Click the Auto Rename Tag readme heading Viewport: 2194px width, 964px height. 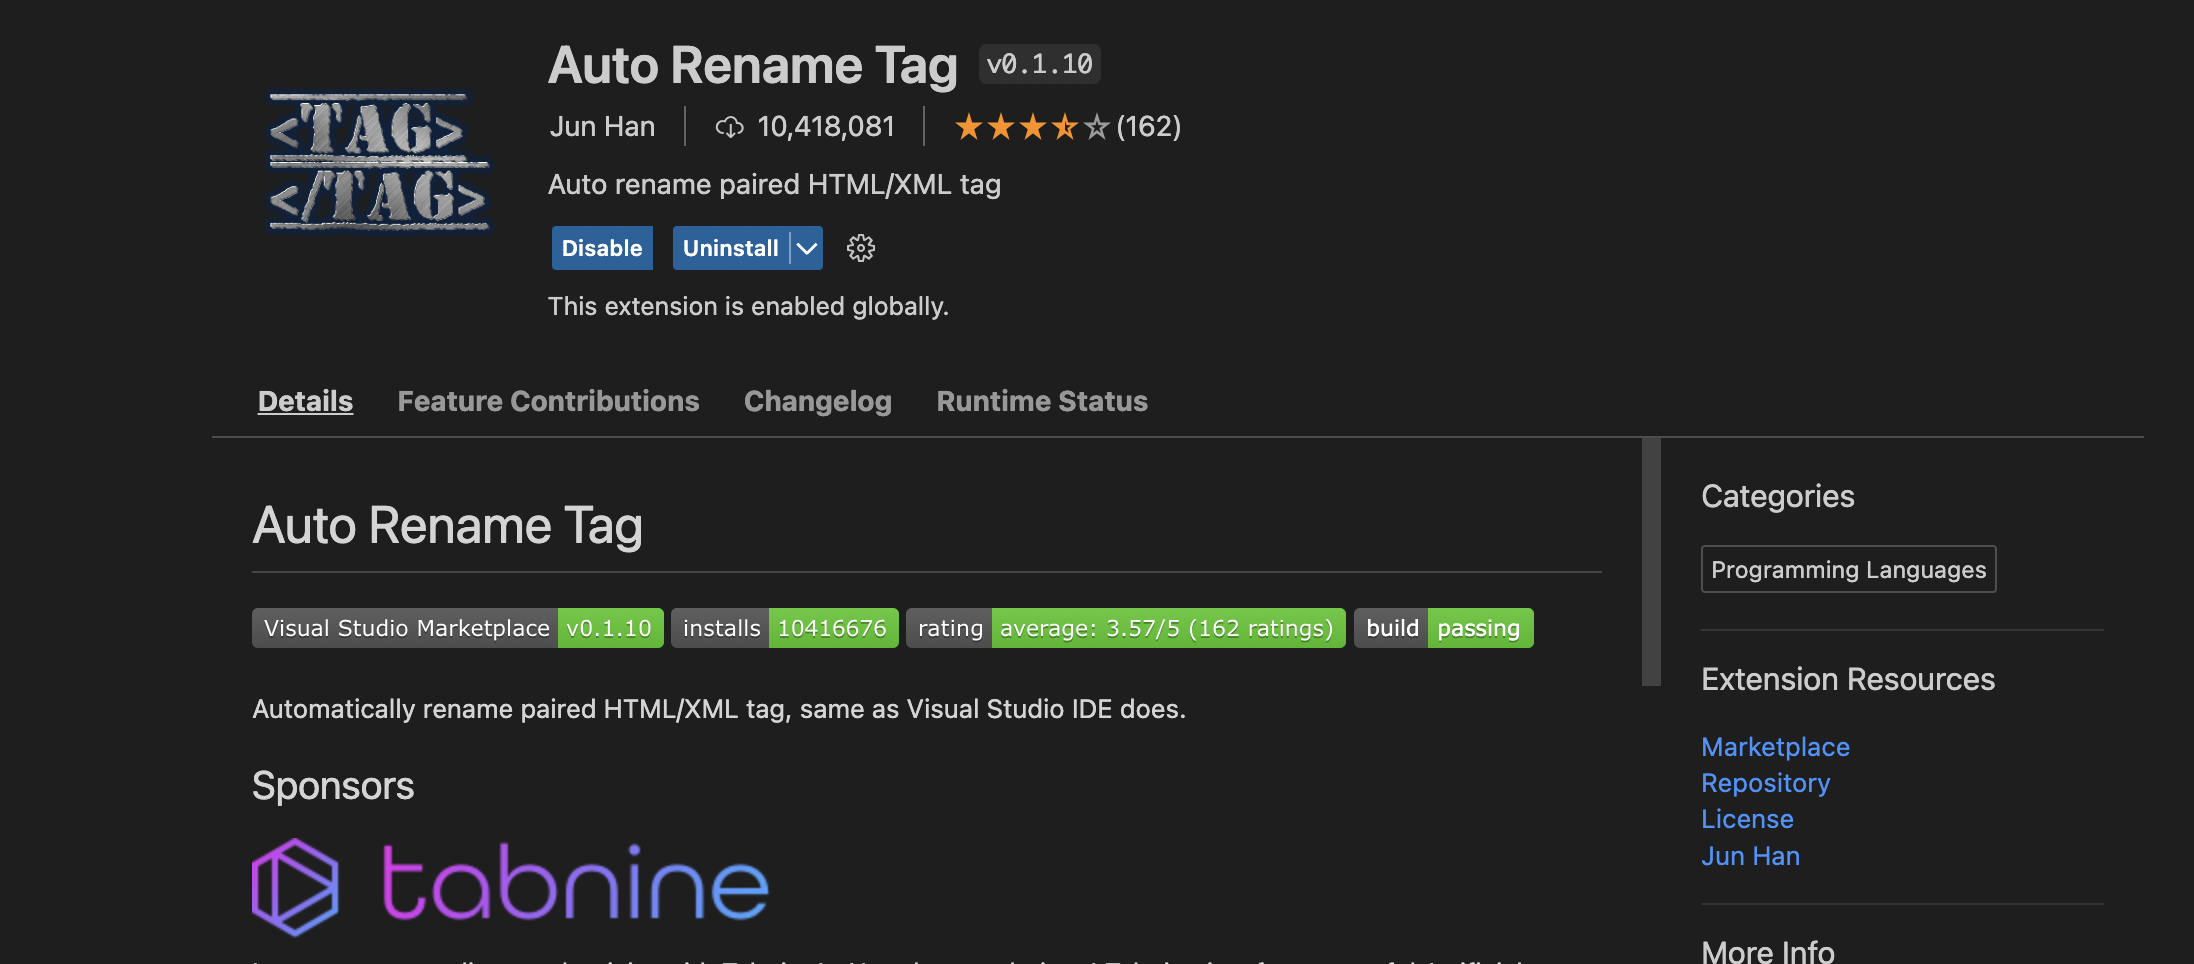(447, 526)
